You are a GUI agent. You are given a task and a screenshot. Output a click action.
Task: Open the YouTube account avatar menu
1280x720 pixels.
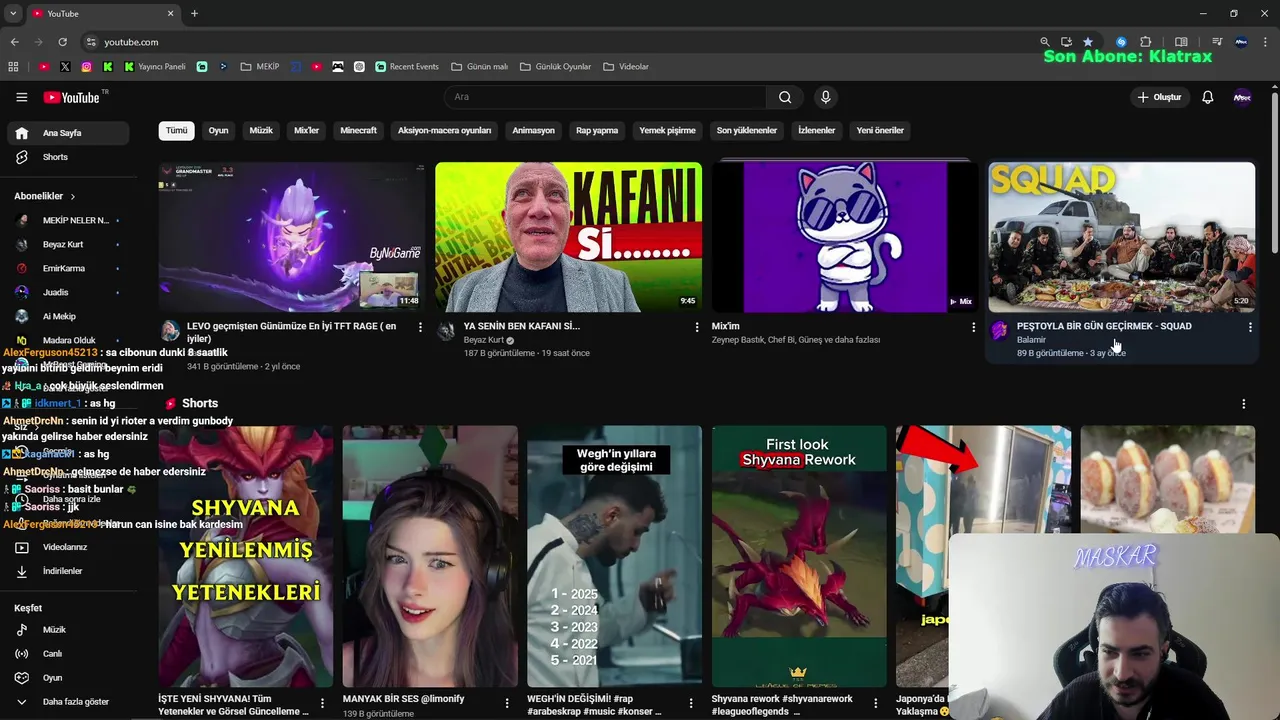[x=1242, y=97]
